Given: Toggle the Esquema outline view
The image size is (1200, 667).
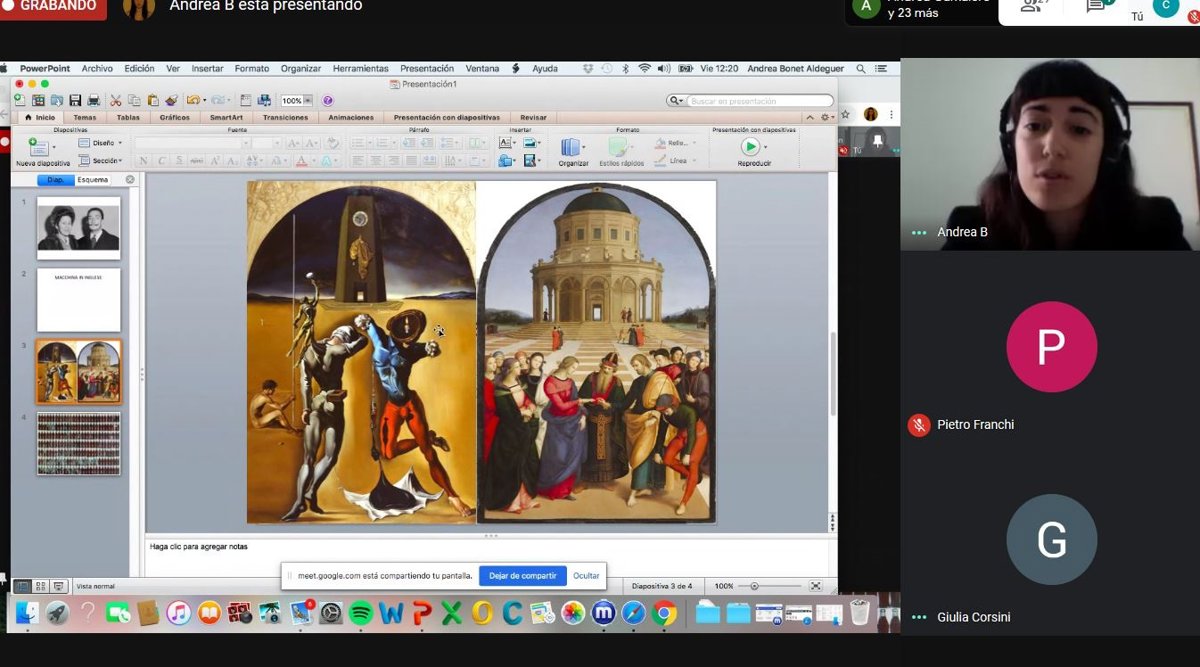Looking at the screenshot, I should 93,180.
